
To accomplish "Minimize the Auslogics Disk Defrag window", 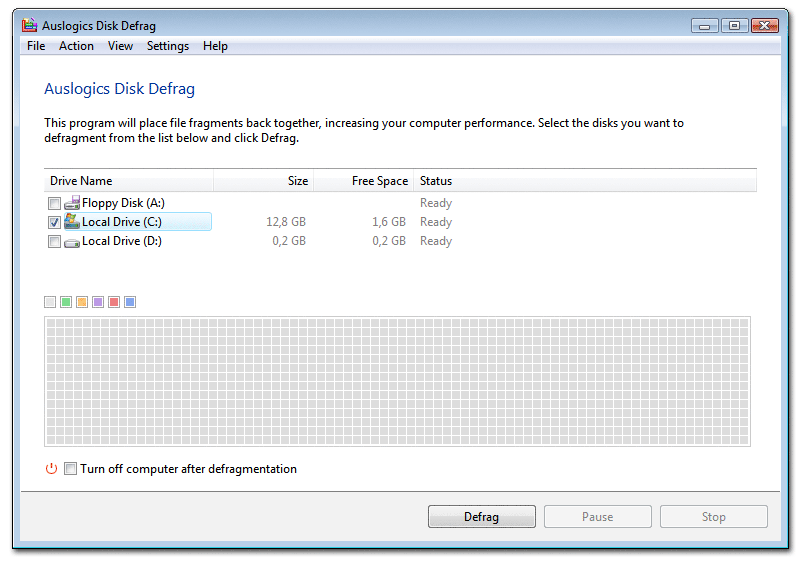I will coord(705,26).
